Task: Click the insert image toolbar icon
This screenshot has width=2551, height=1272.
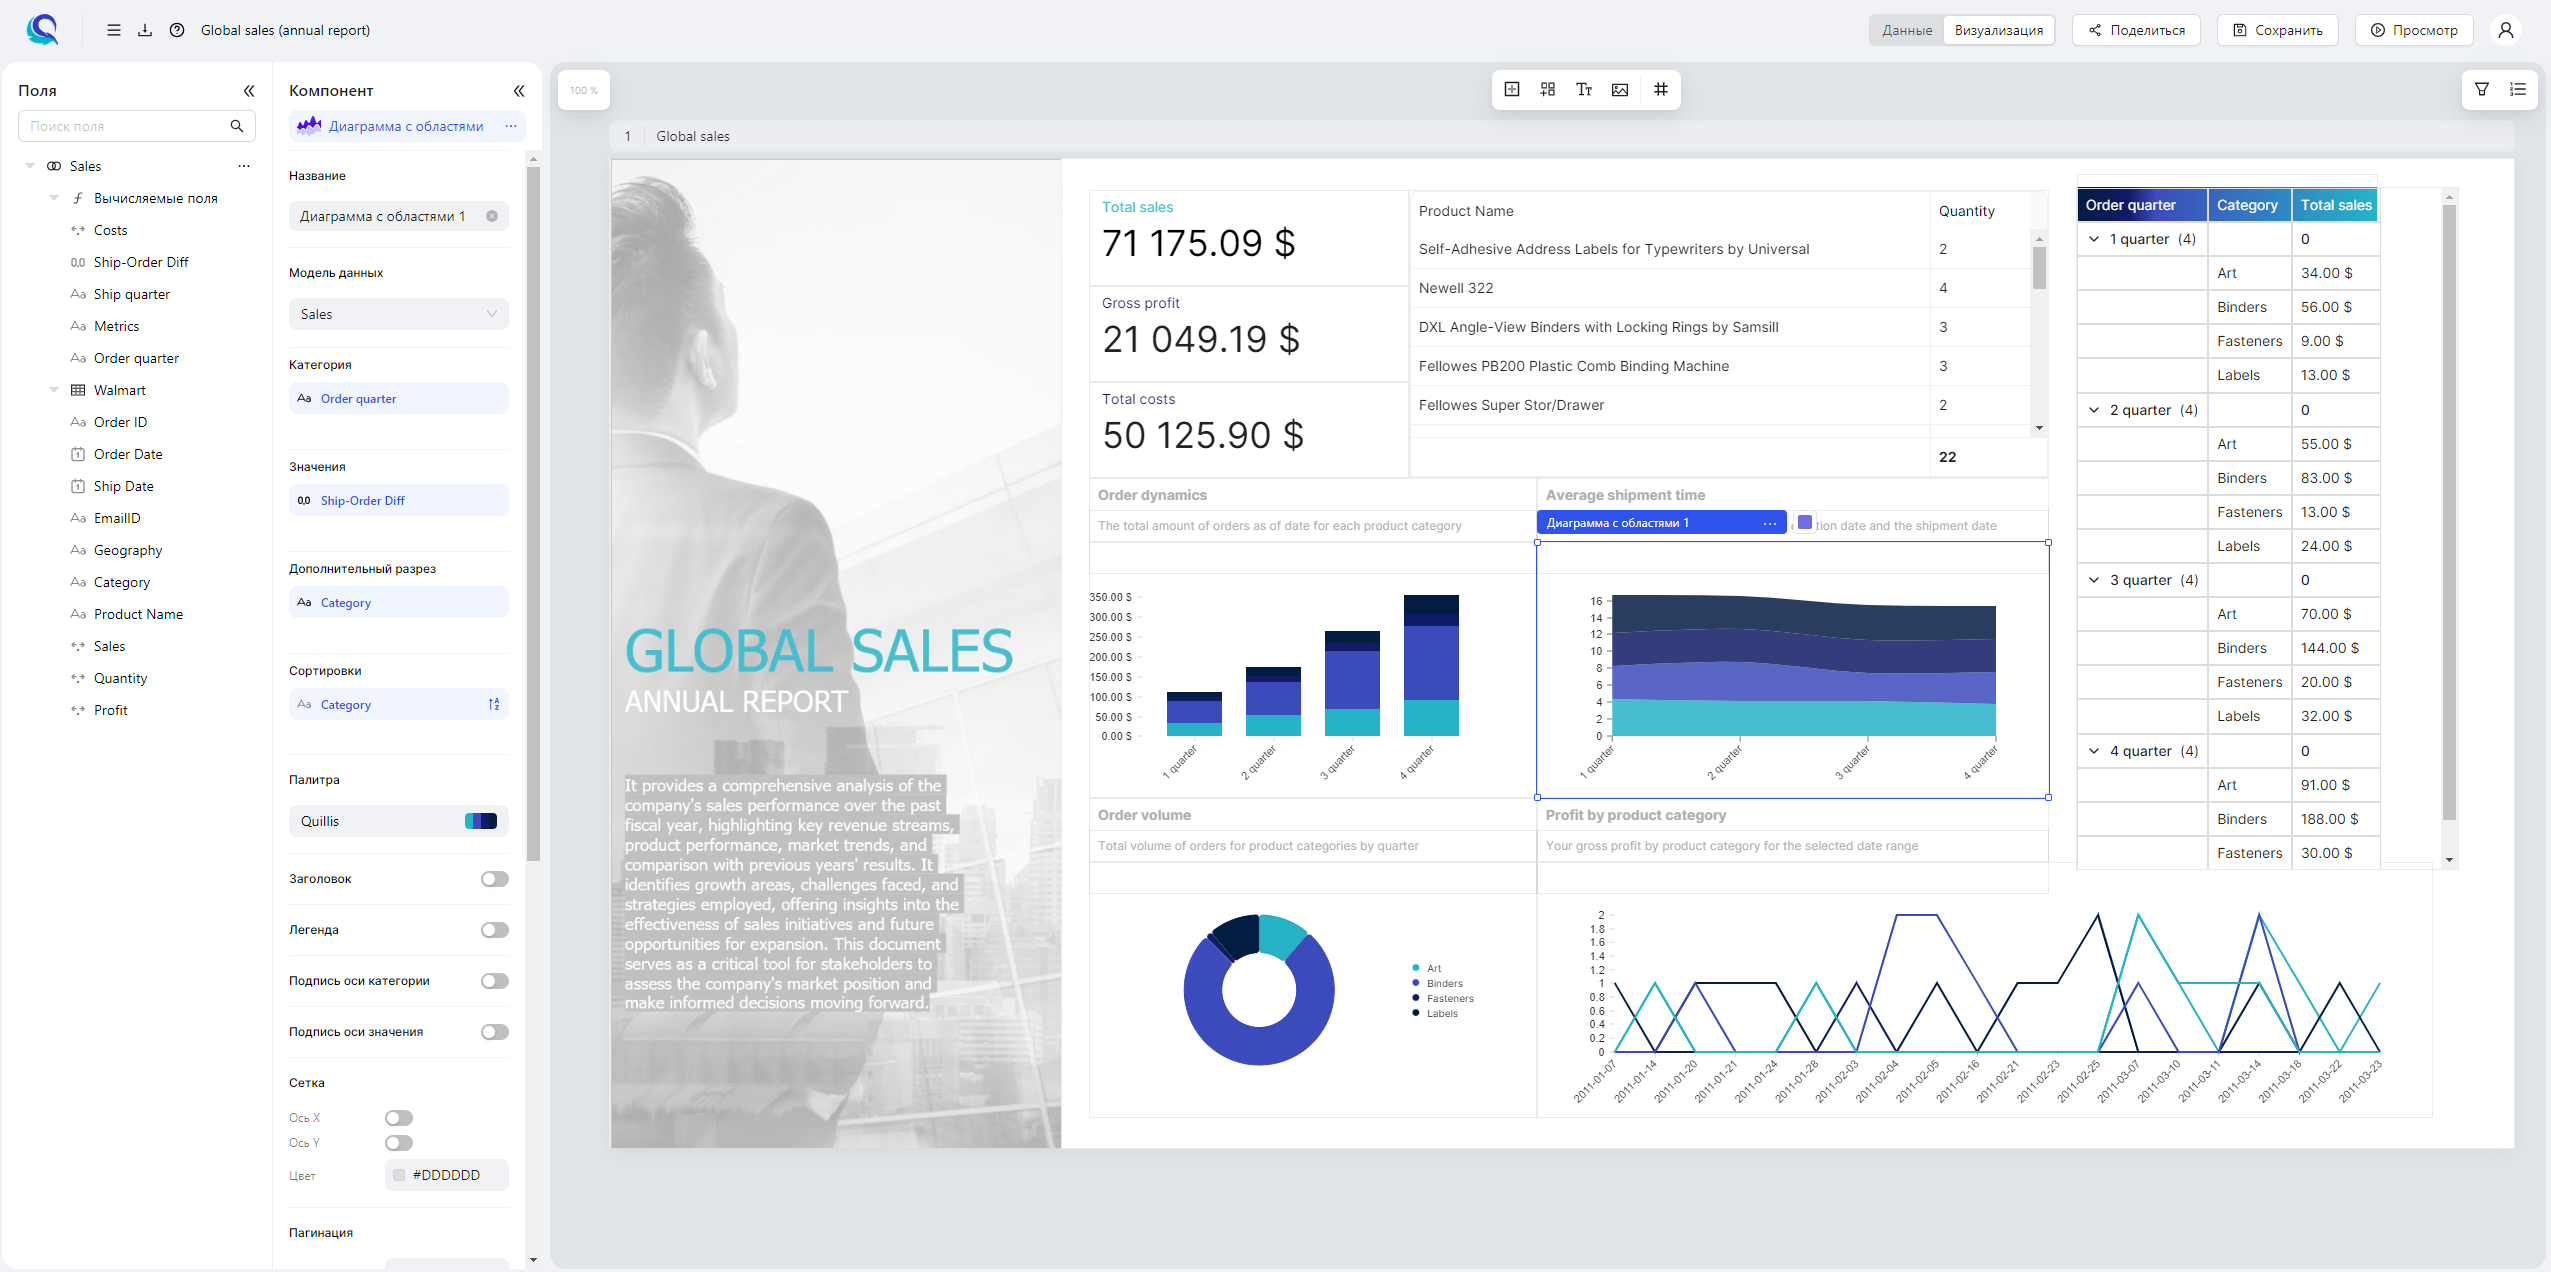Action: tap(1620, 90)
